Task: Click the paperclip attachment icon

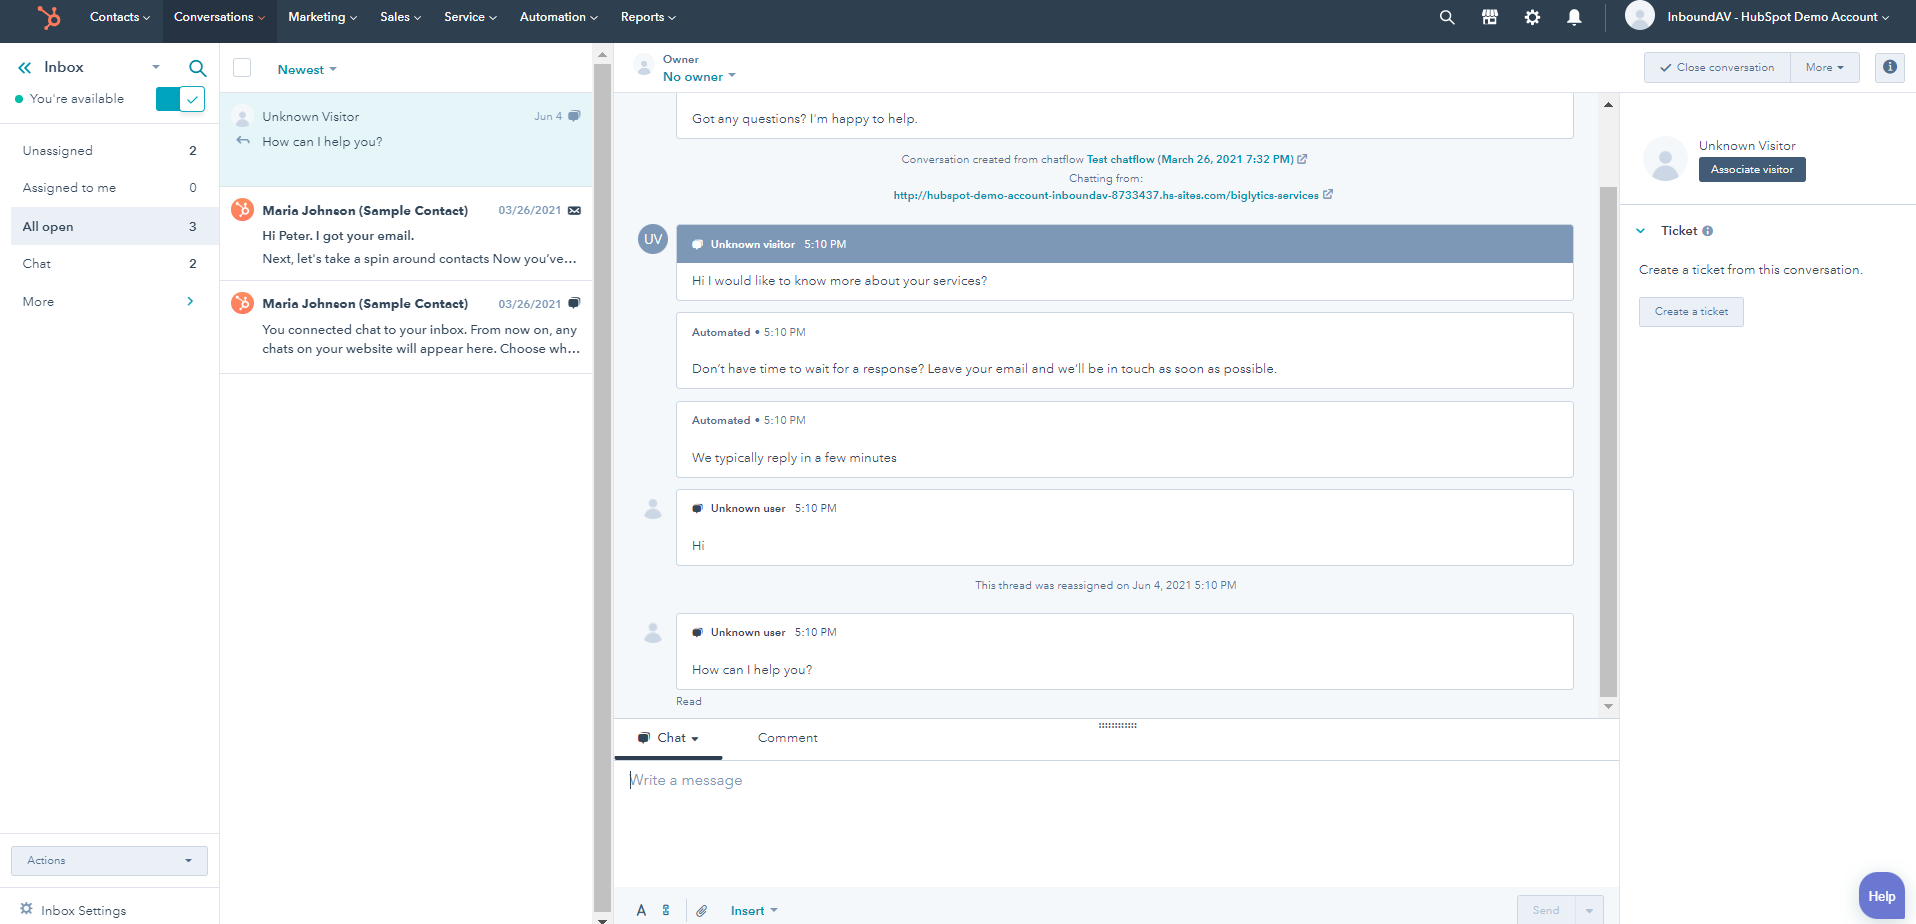Action: pyautogui.click(x=702, y=910)
